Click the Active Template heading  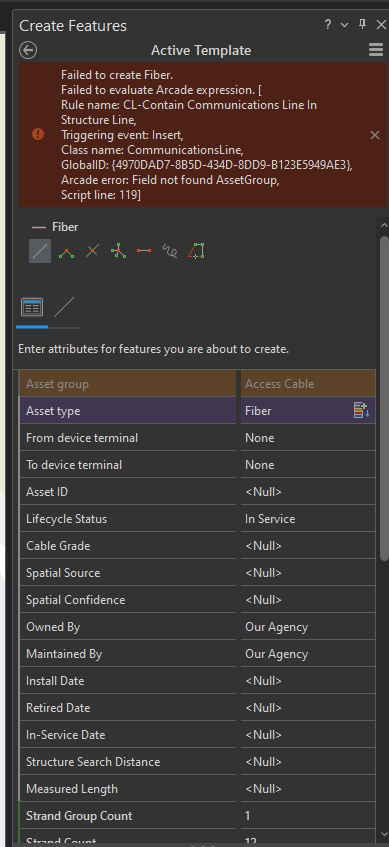pyautogui.click(x=201, y=50)
